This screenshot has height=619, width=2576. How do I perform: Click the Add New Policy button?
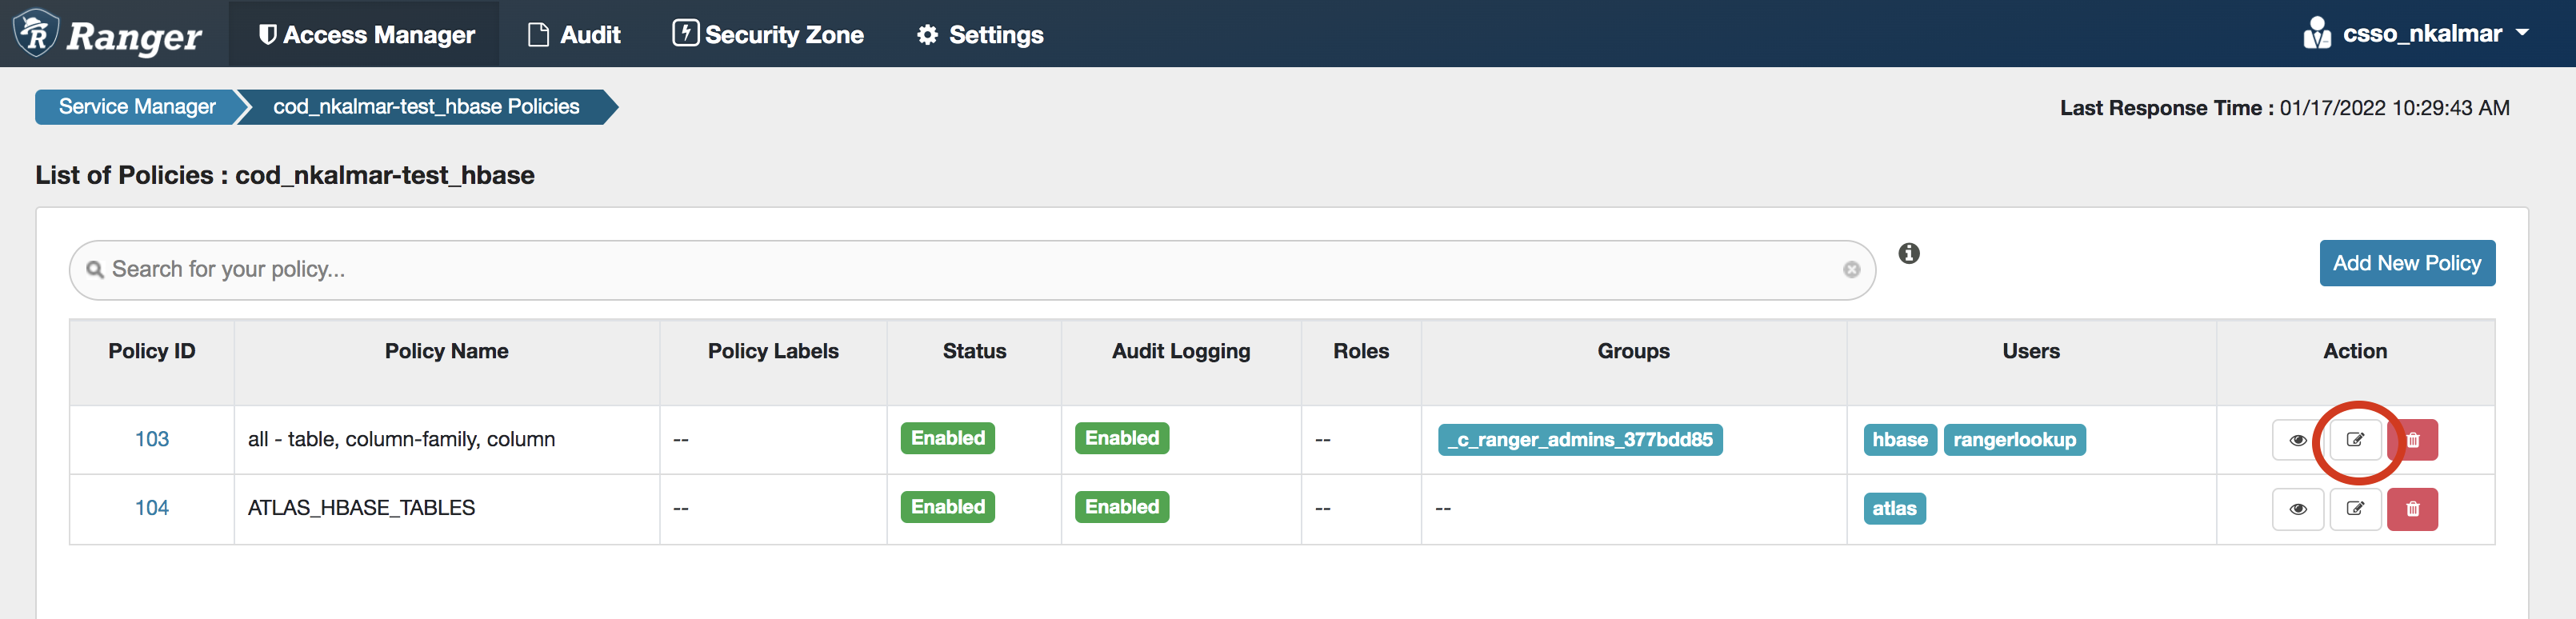2406,263
